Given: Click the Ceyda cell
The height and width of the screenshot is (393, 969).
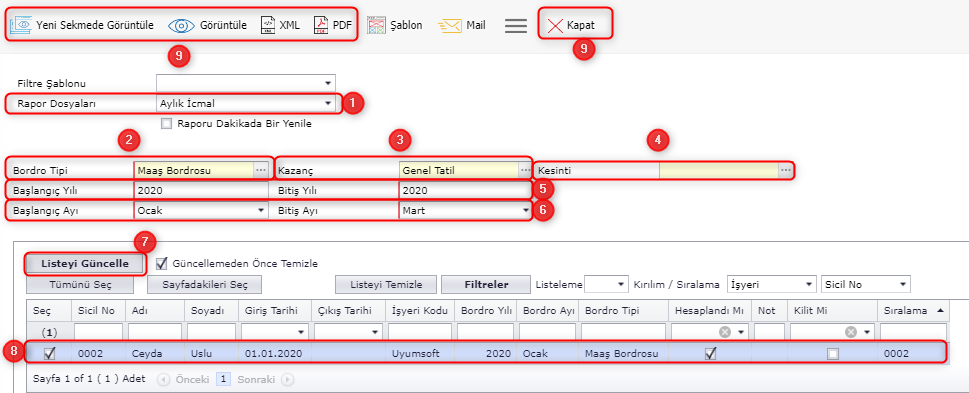Looking at the screenshot, I should [x=155, y=353].
